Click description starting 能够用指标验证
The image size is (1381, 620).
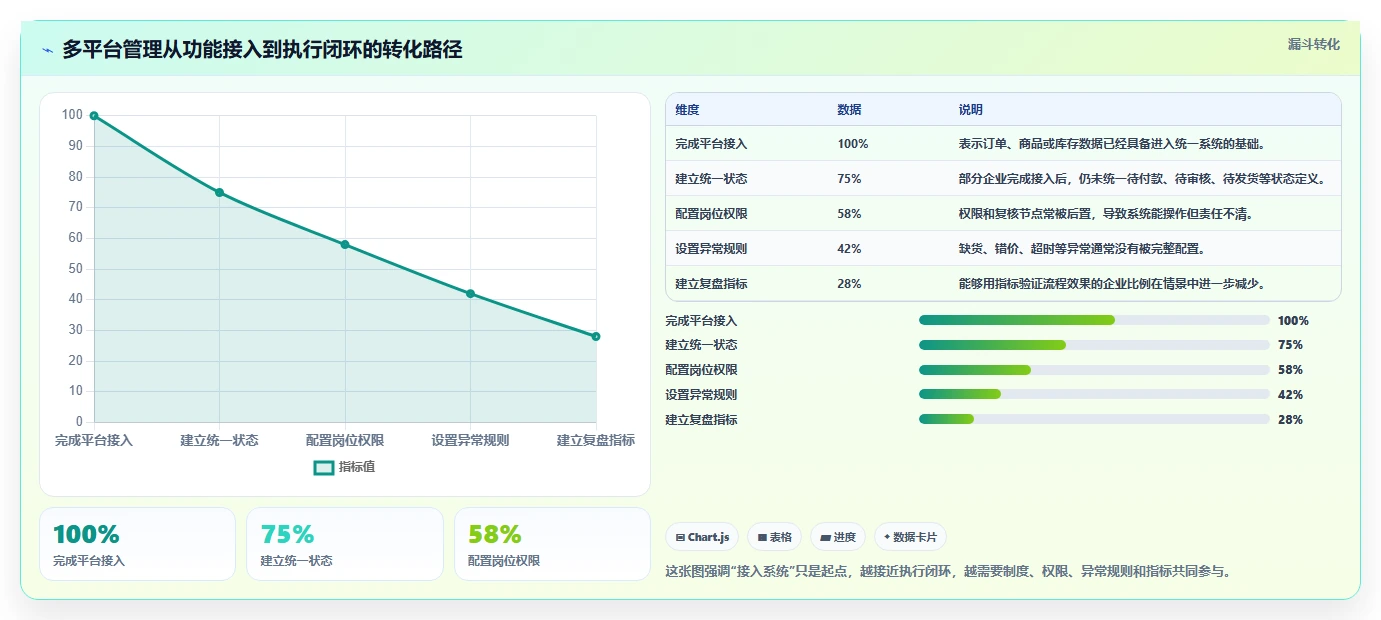click(1113, 284)
